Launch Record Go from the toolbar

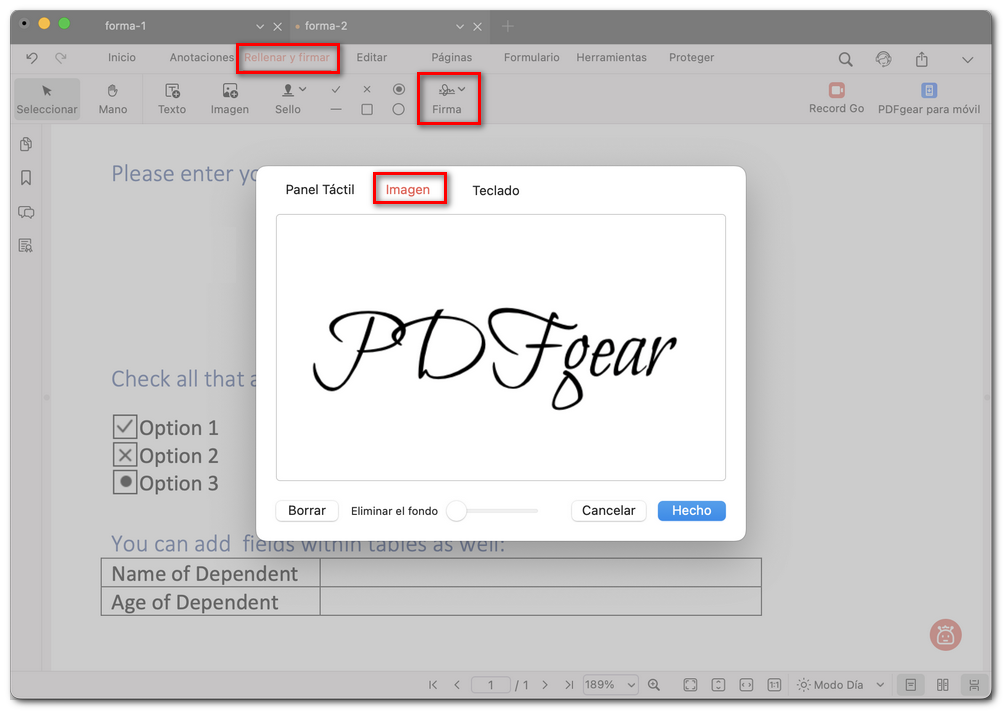click(836, 97)
